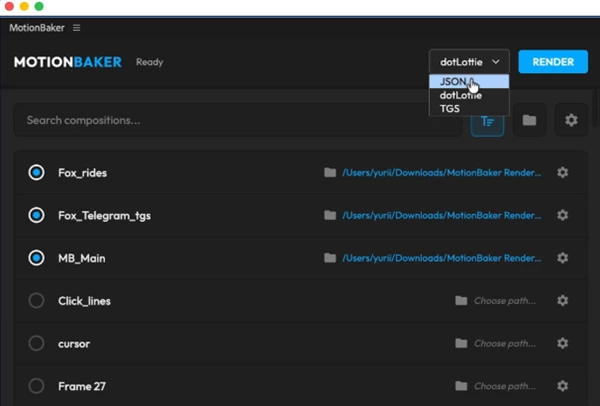Click folder icon in Click_lines row
600x406 pixels.
[x=461, y=301]
